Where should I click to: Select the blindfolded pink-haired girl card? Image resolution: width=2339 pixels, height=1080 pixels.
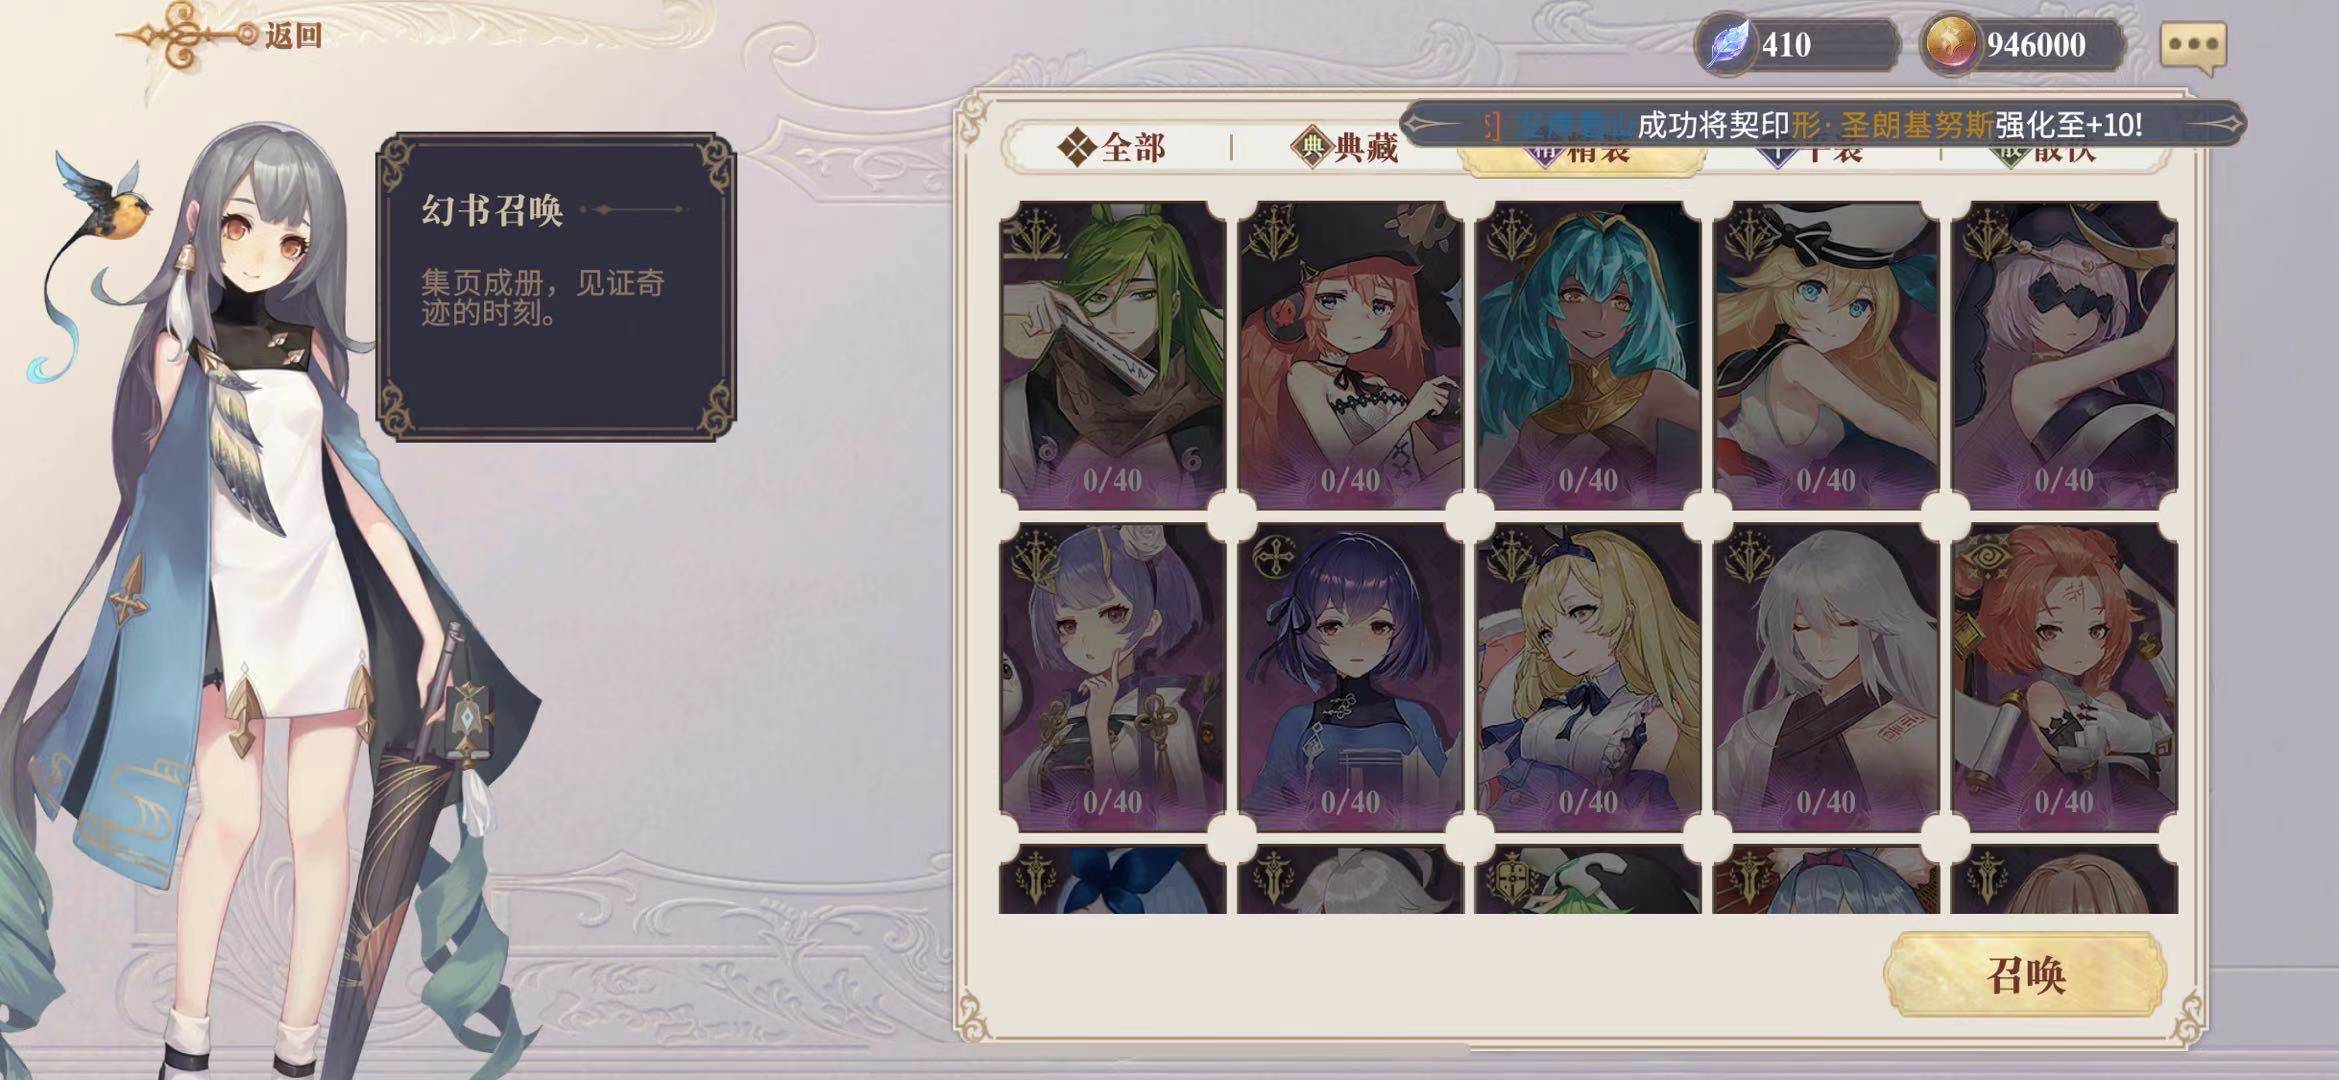pos(2064,354)
